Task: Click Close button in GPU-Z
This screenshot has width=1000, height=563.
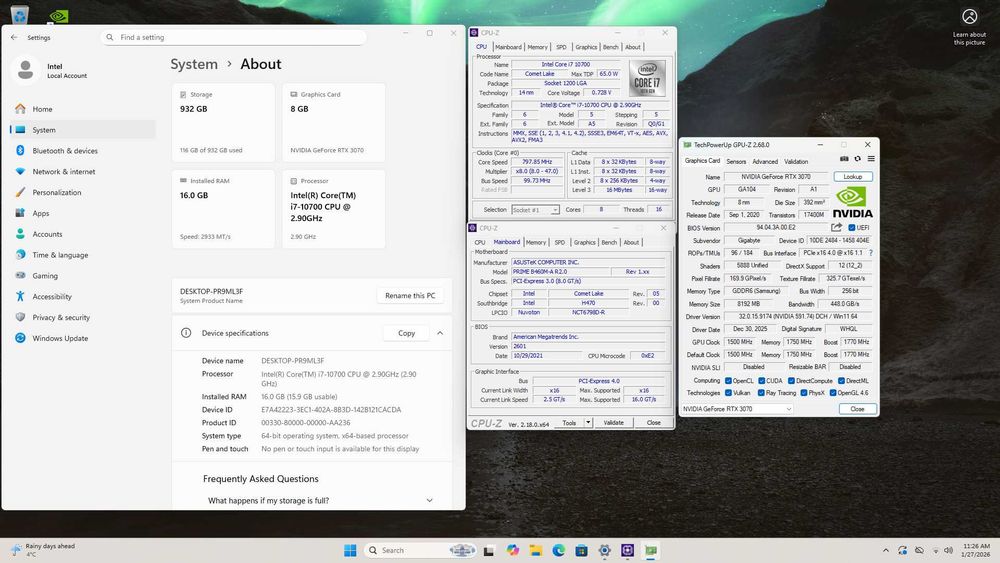Action: [x=857, y=409]
